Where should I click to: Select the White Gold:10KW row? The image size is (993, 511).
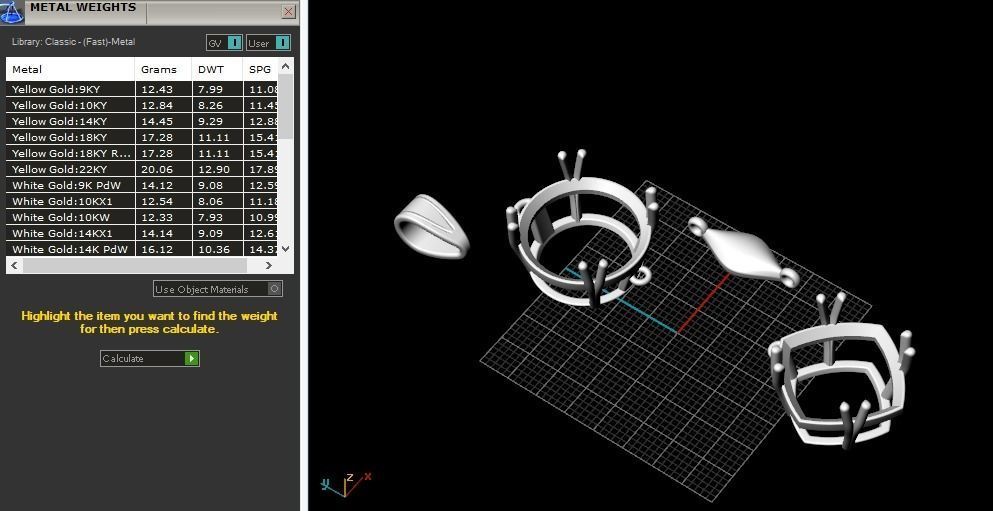pos(142,217)
